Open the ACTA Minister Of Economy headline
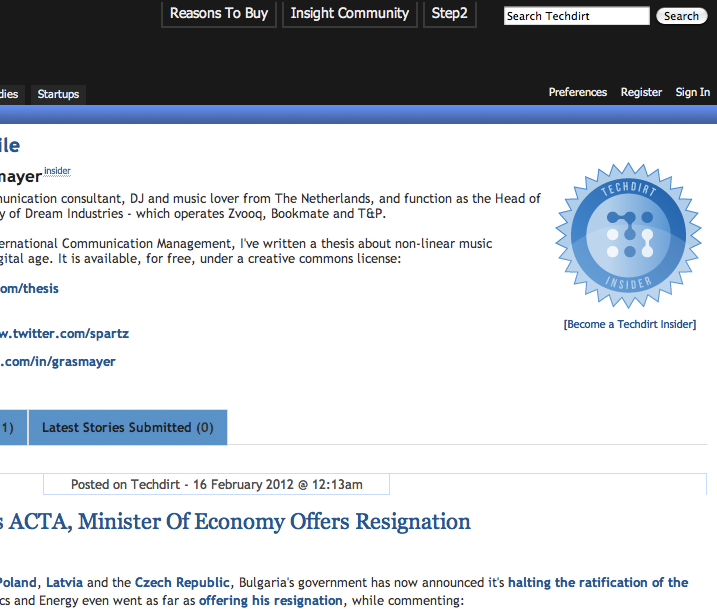 (x=235, y=522)
